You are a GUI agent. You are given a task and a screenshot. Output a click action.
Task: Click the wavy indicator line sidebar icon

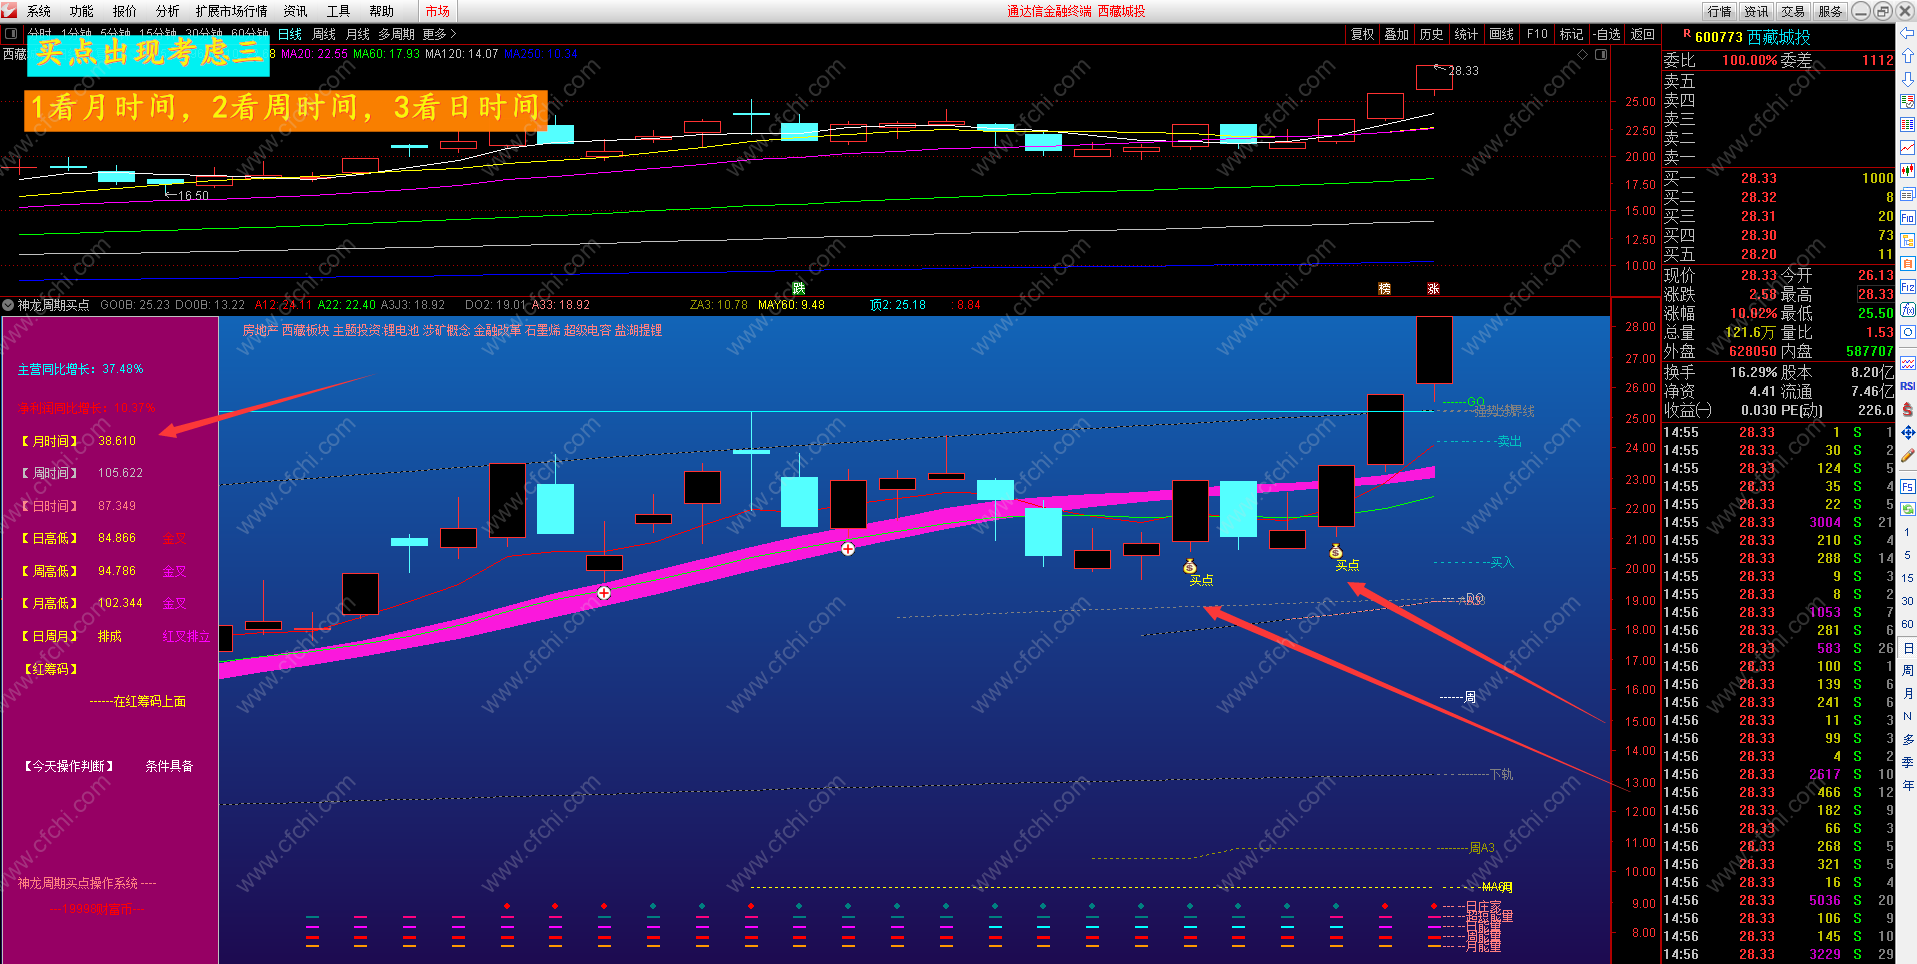point(1907,363)
